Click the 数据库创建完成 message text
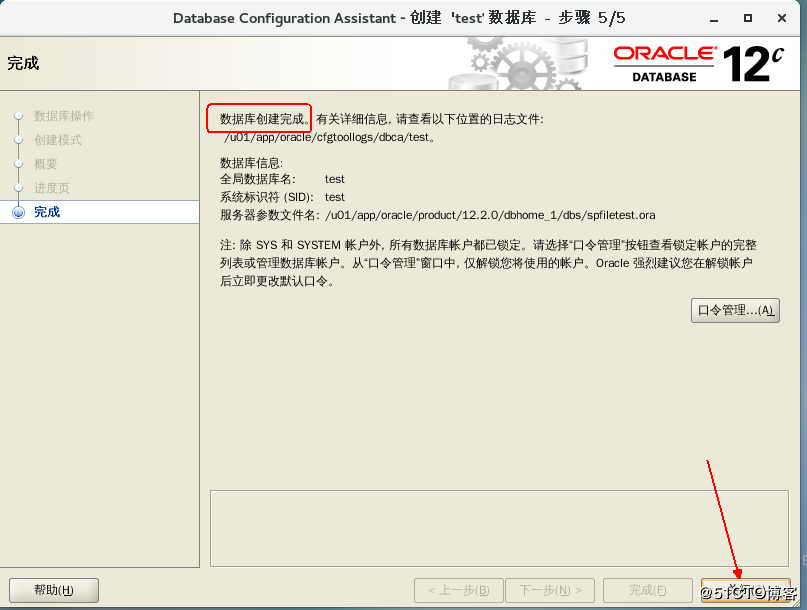 tap(265, 119)
